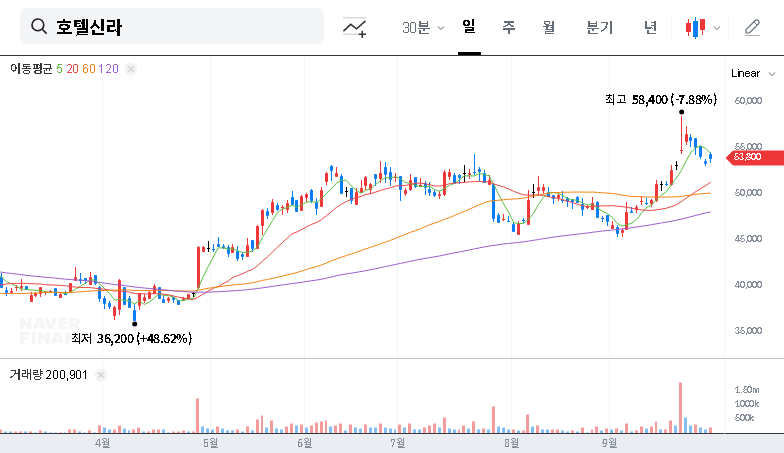Click the 9월 date axis label
This screenshot has height=453, width=784.
coord(610,443)
